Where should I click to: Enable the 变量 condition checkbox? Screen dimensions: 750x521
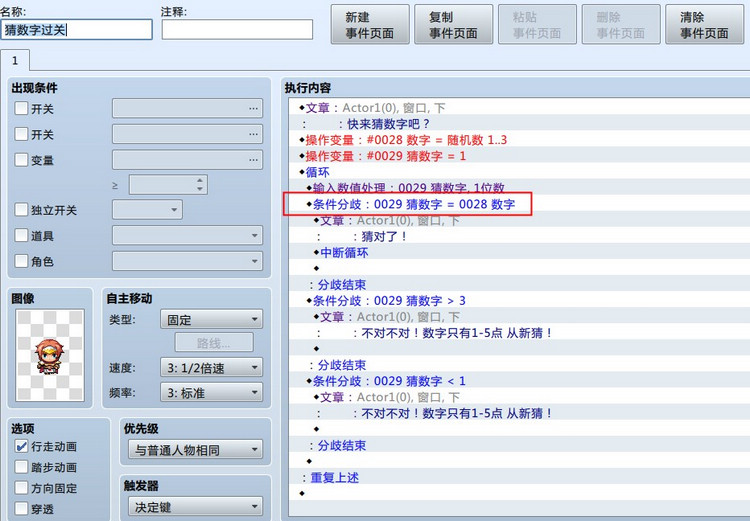21,160
